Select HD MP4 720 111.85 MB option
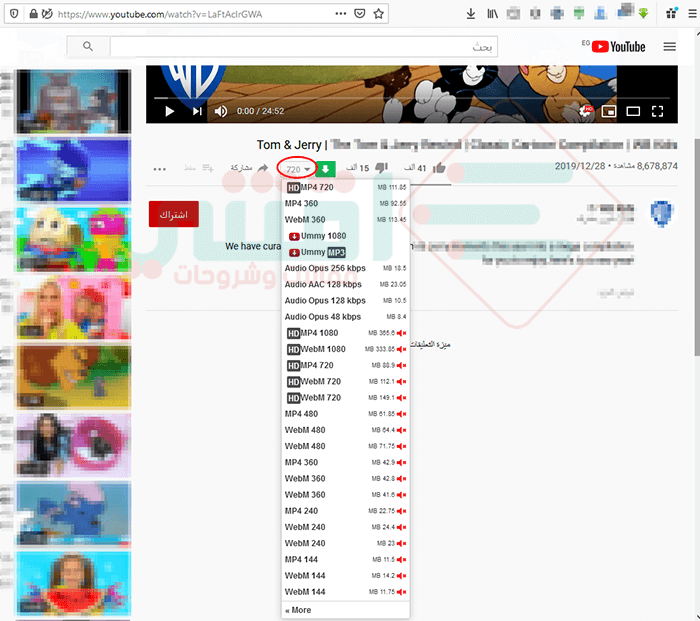700x621 pixels. pyautogui.click(x=346, y=188)
